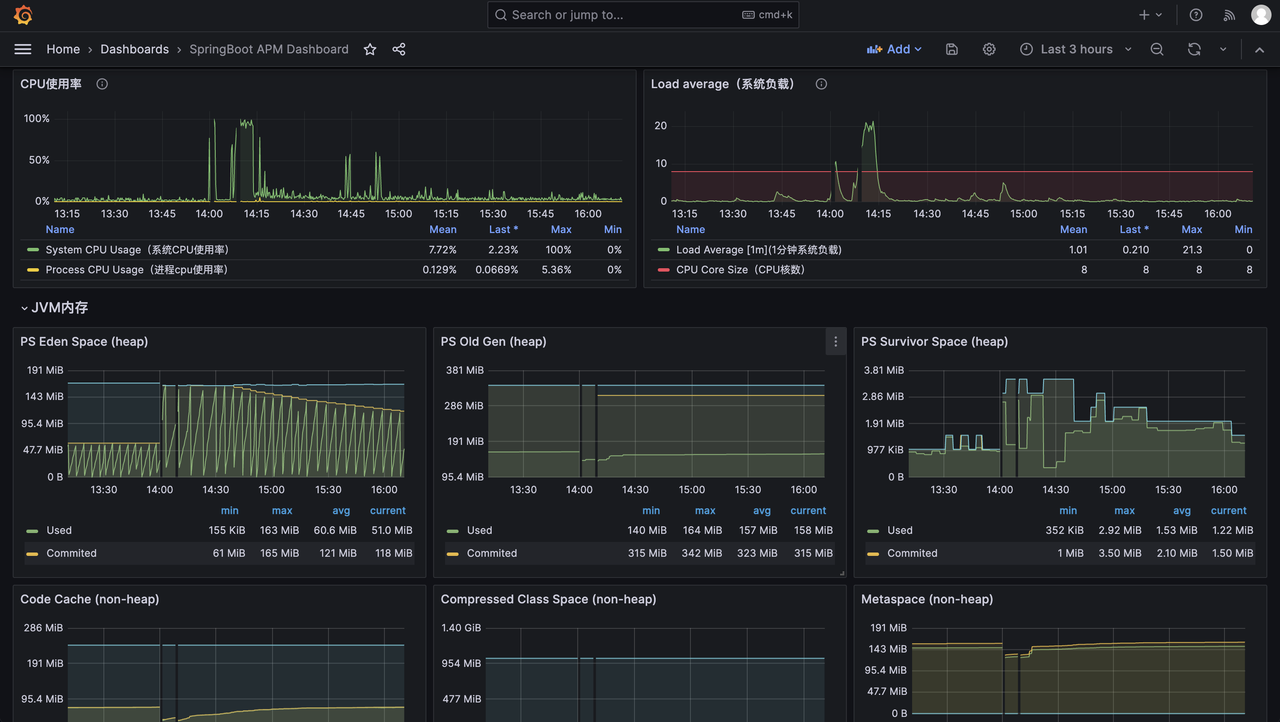Click the Grafana logo icon

(23, 15)
